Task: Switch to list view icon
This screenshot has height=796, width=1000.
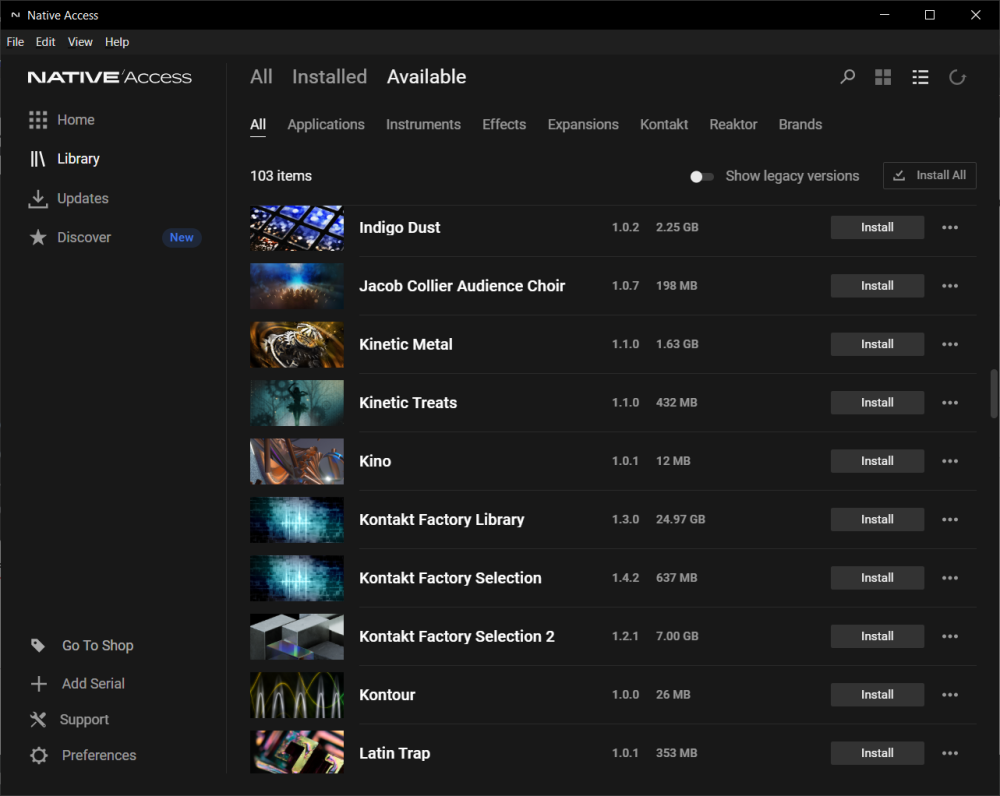Action: click(920, 77)
